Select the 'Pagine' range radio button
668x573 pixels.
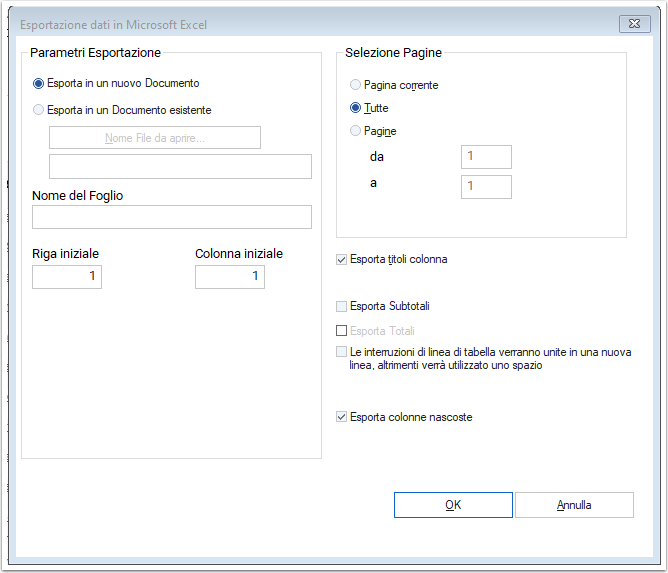[x=355, y=130]
